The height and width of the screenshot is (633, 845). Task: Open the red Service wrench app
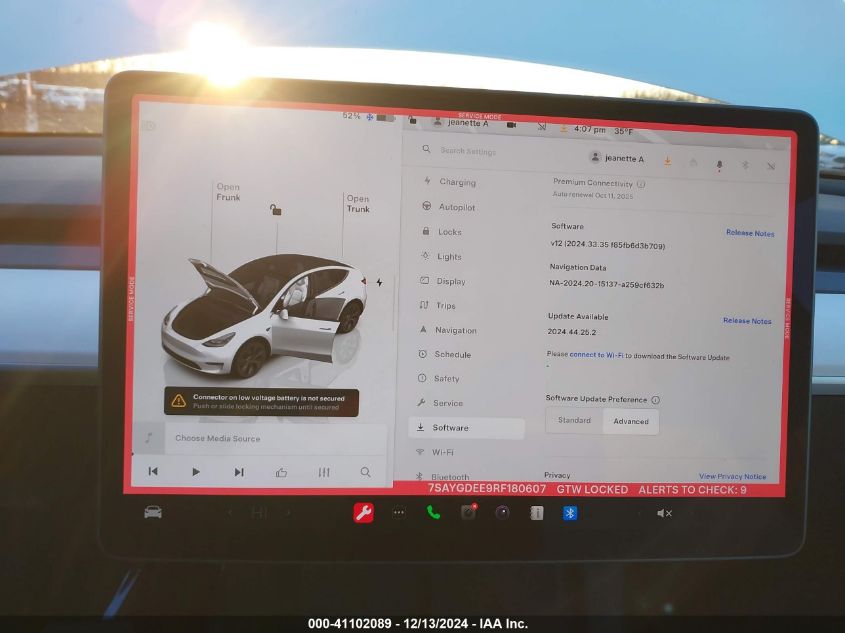363,513
